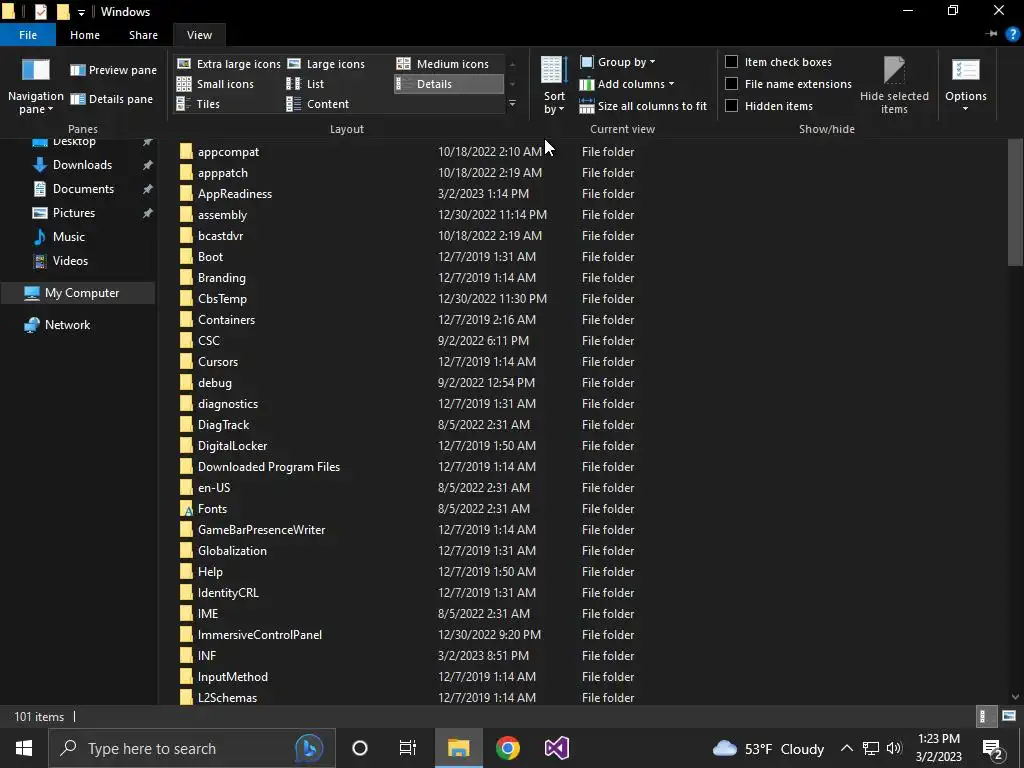Image resolution: width=1024 pixels, height=768 pixels.
Task: Open volume control in system tray
Action: tap(894, 748)
